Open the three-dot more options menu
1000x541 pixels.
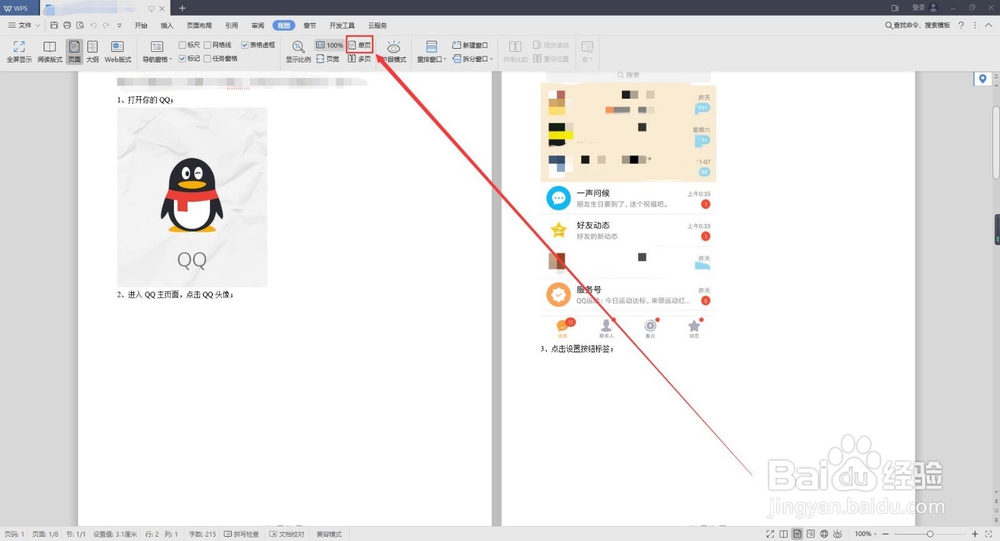974,26
